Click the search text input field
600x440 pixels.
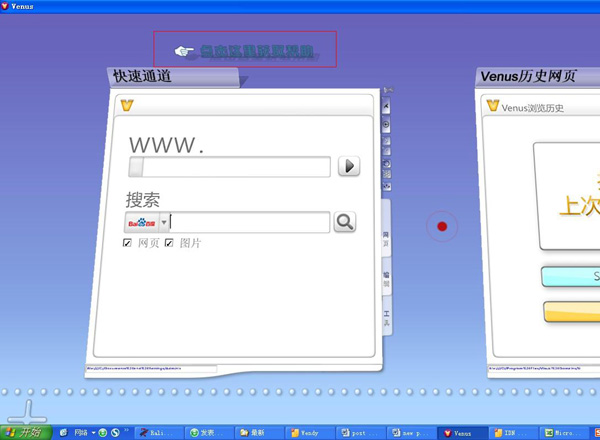click(x=250, y=222)
